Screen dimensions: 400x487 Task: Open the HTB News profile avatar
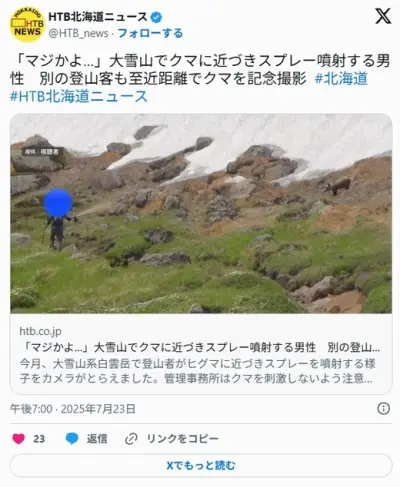click(27, 25)
